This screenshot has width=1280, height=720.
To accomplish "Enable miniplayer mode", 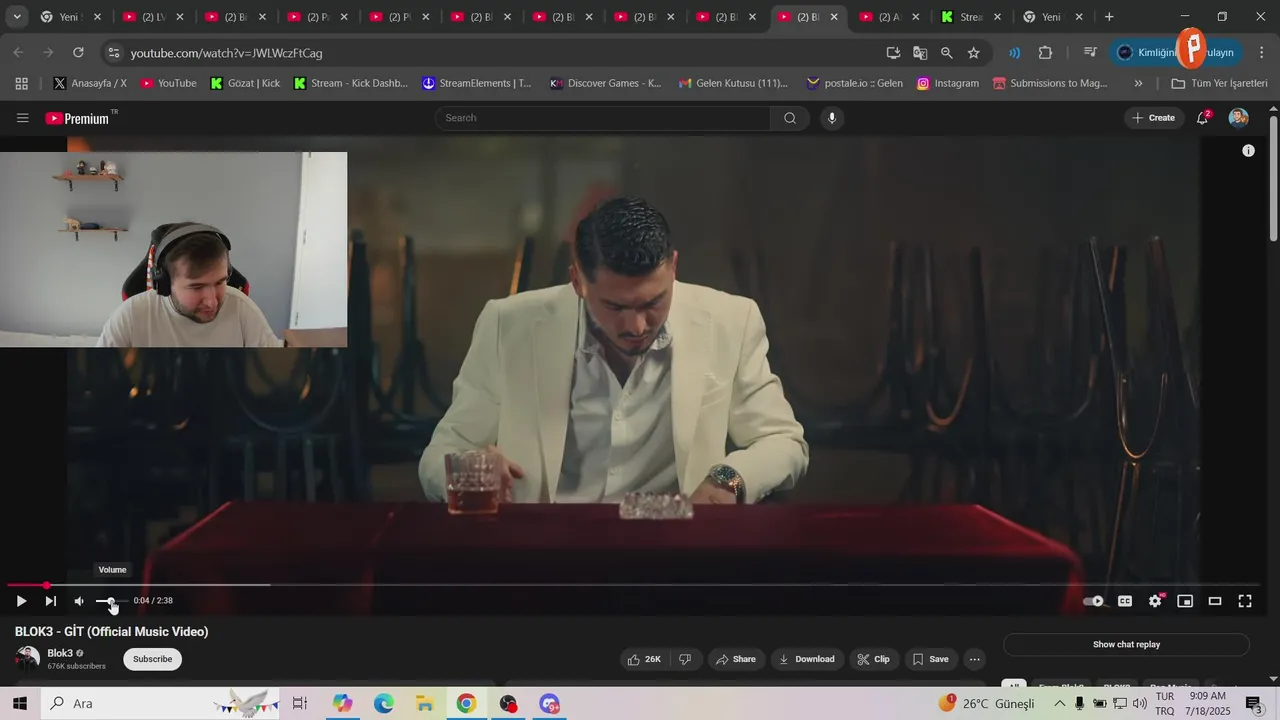I will (x=1185, y=601).
